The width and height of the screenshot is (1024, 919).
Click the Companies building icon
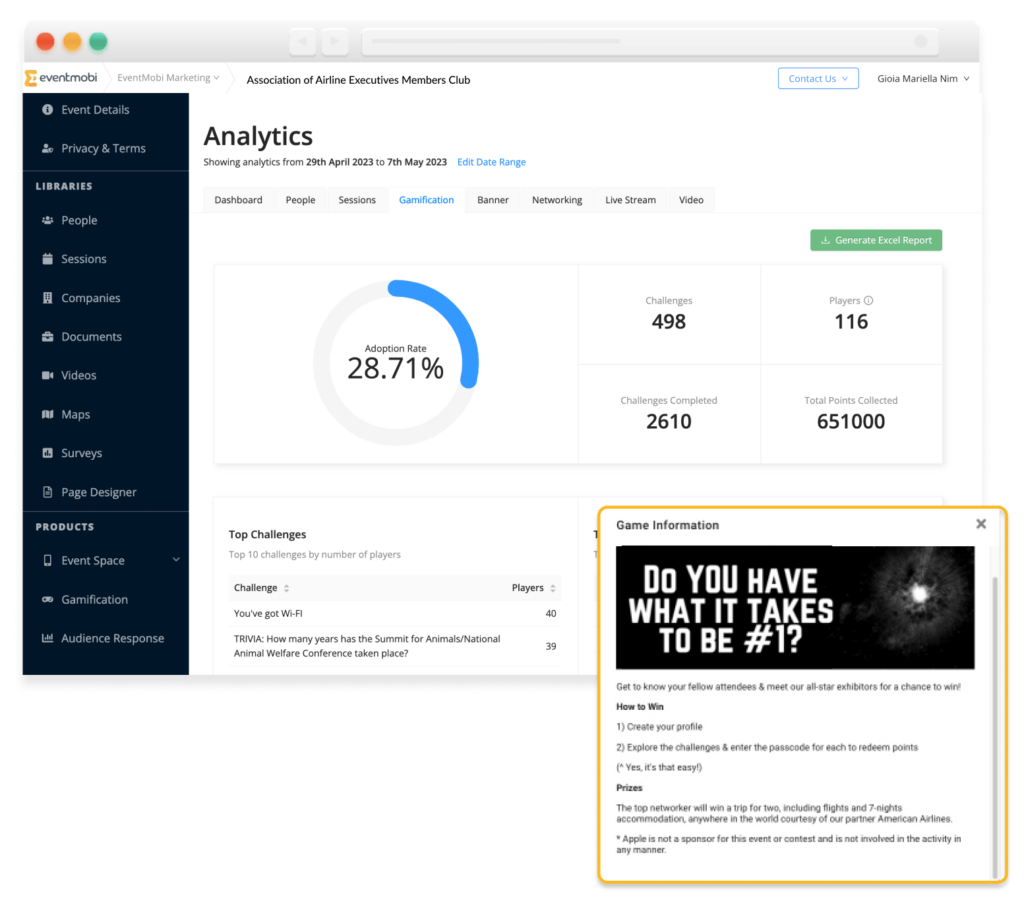click(48, 298)
